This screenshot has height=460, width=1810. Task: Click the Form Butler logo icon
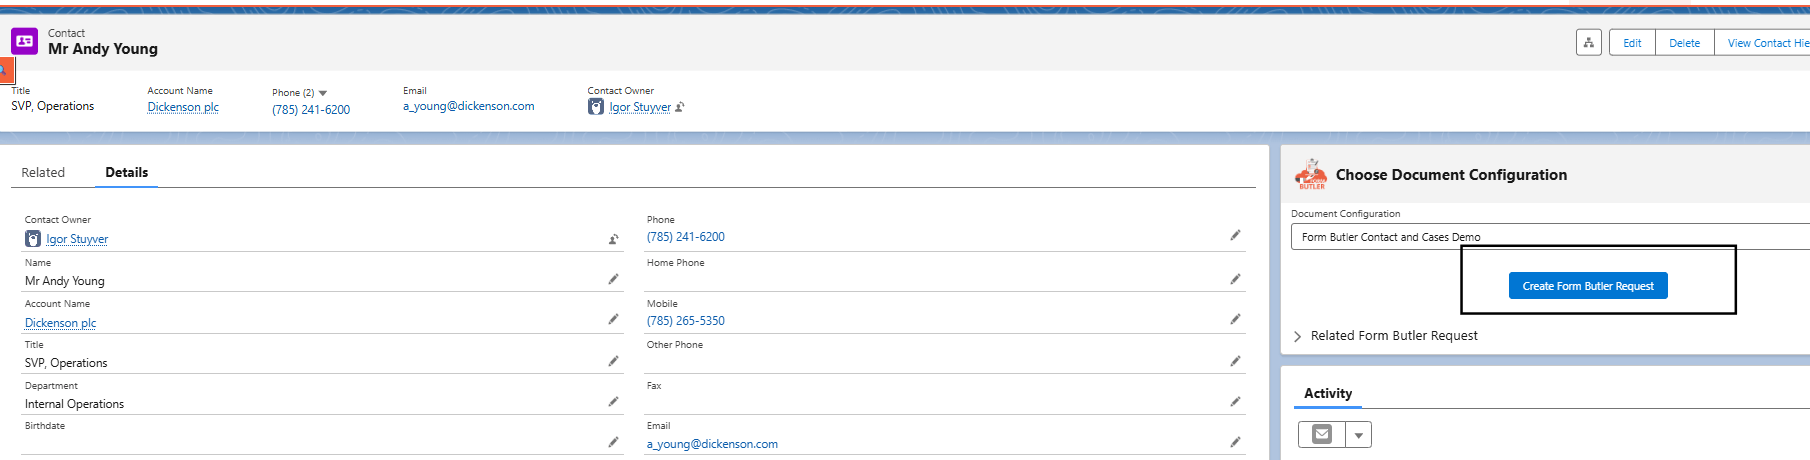1311,174
